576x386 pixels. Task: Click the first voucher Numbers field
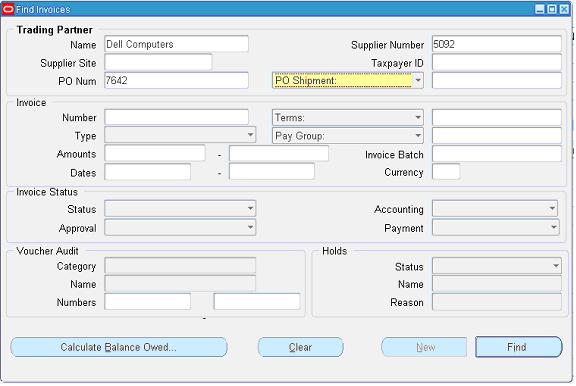pyautogui.click(x=148, y=302)
